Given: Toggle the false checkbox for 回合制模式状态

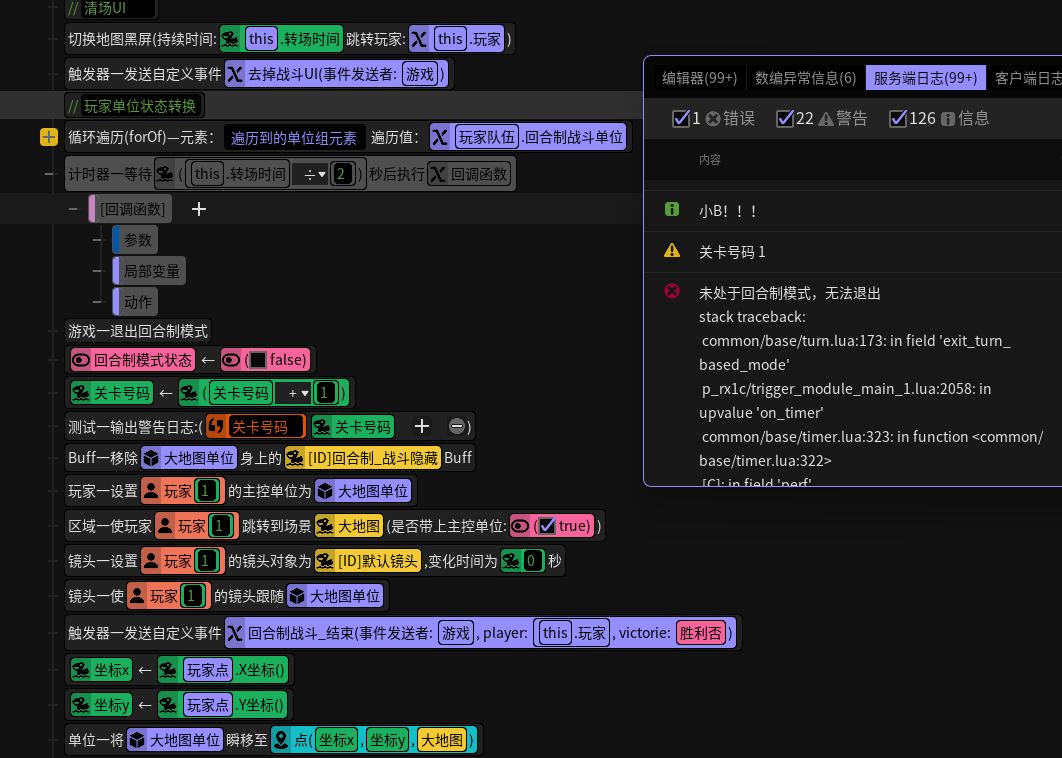Looking at the screenshot, I should pos(258,360).
